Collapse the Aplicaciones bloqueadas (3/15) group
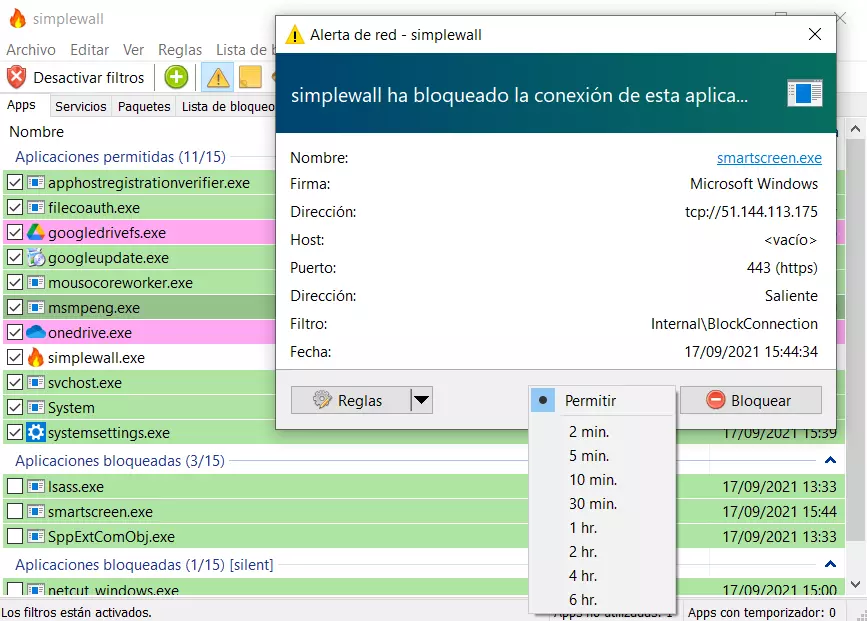Viewport: 867px width, 621px height. click(x=830, y=460)
